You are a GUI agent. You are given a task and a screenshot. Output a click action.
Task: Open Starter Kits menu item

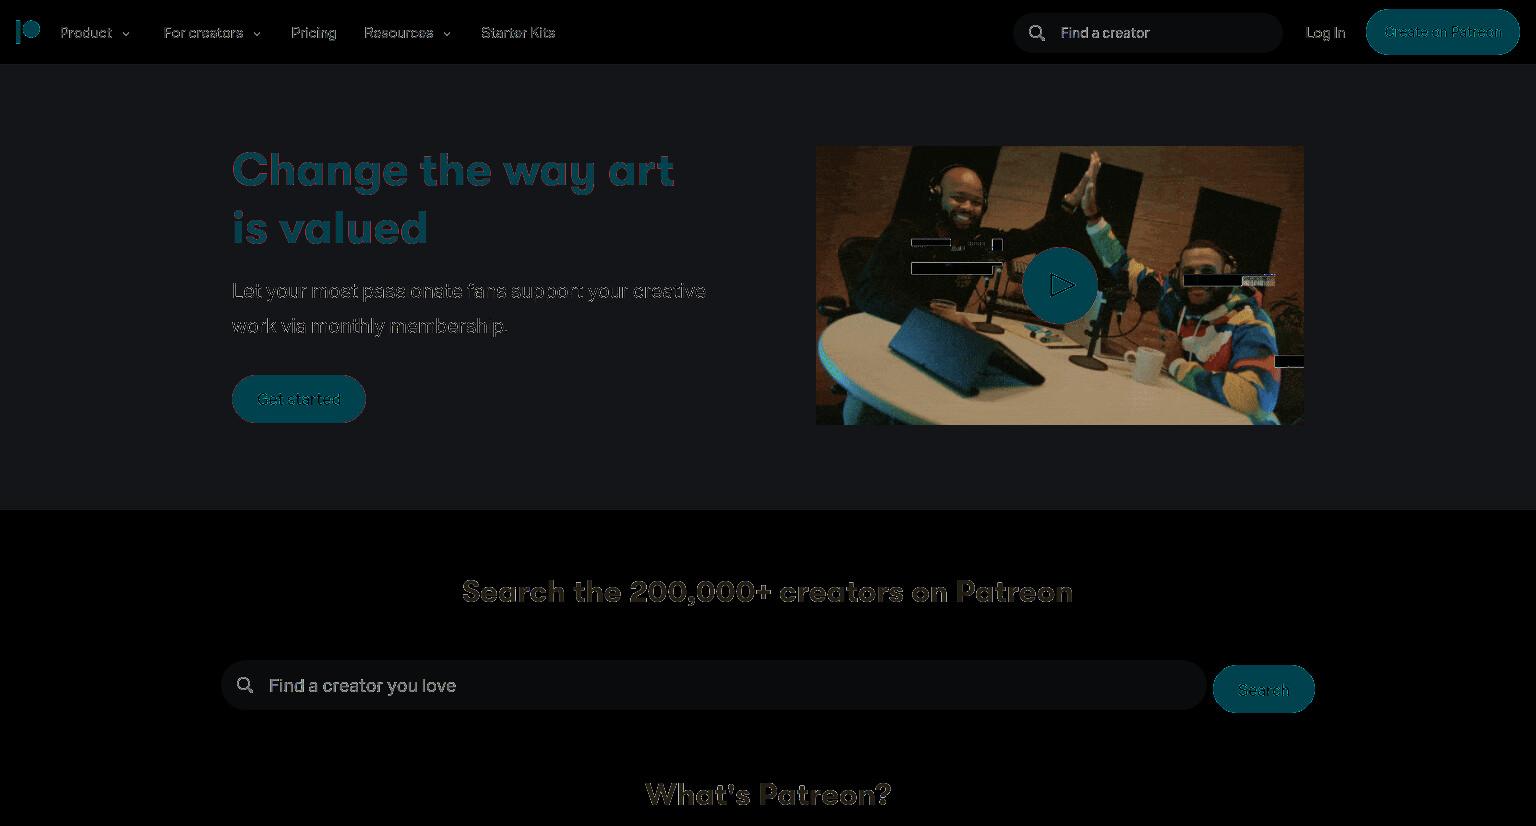pos(518,33)
